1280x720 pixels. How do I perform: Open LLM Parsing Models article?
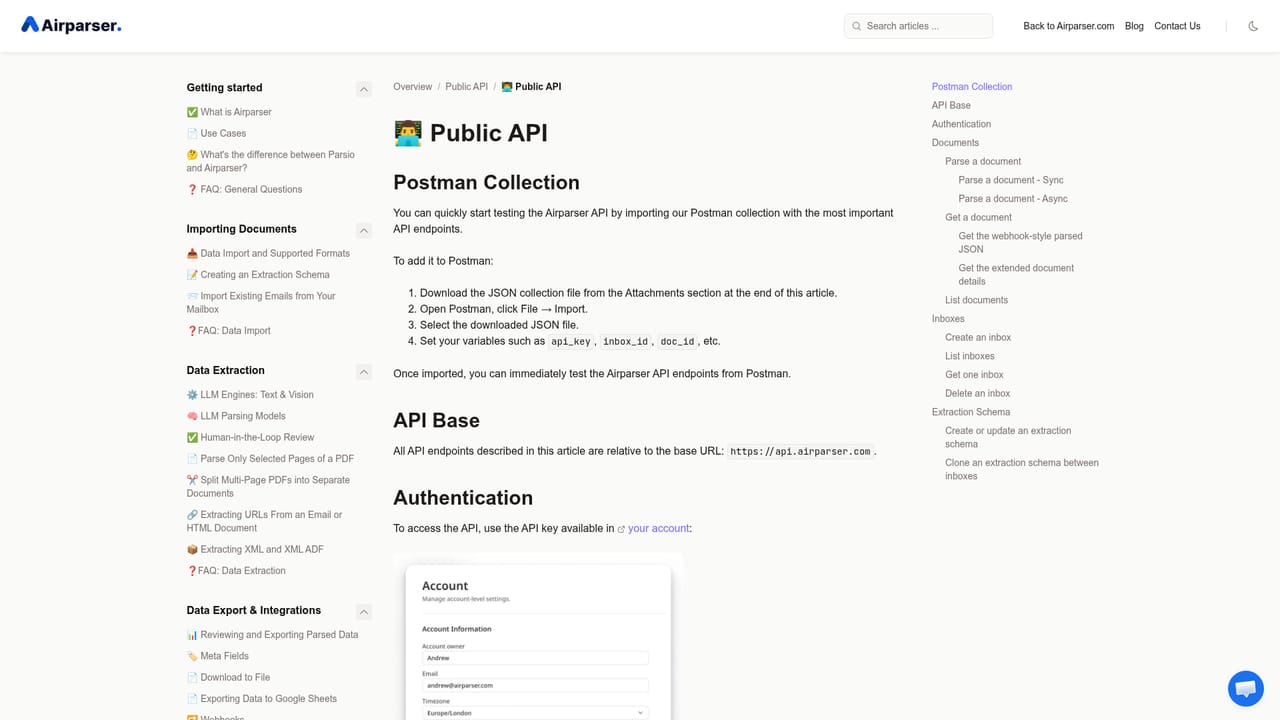pyautogui.click(x=236, y=416)
